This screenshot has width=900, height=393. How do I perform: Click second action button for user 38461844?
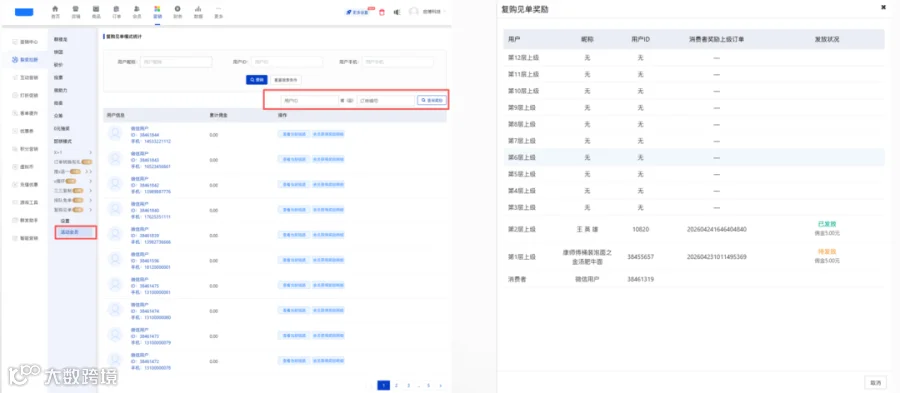328,134
